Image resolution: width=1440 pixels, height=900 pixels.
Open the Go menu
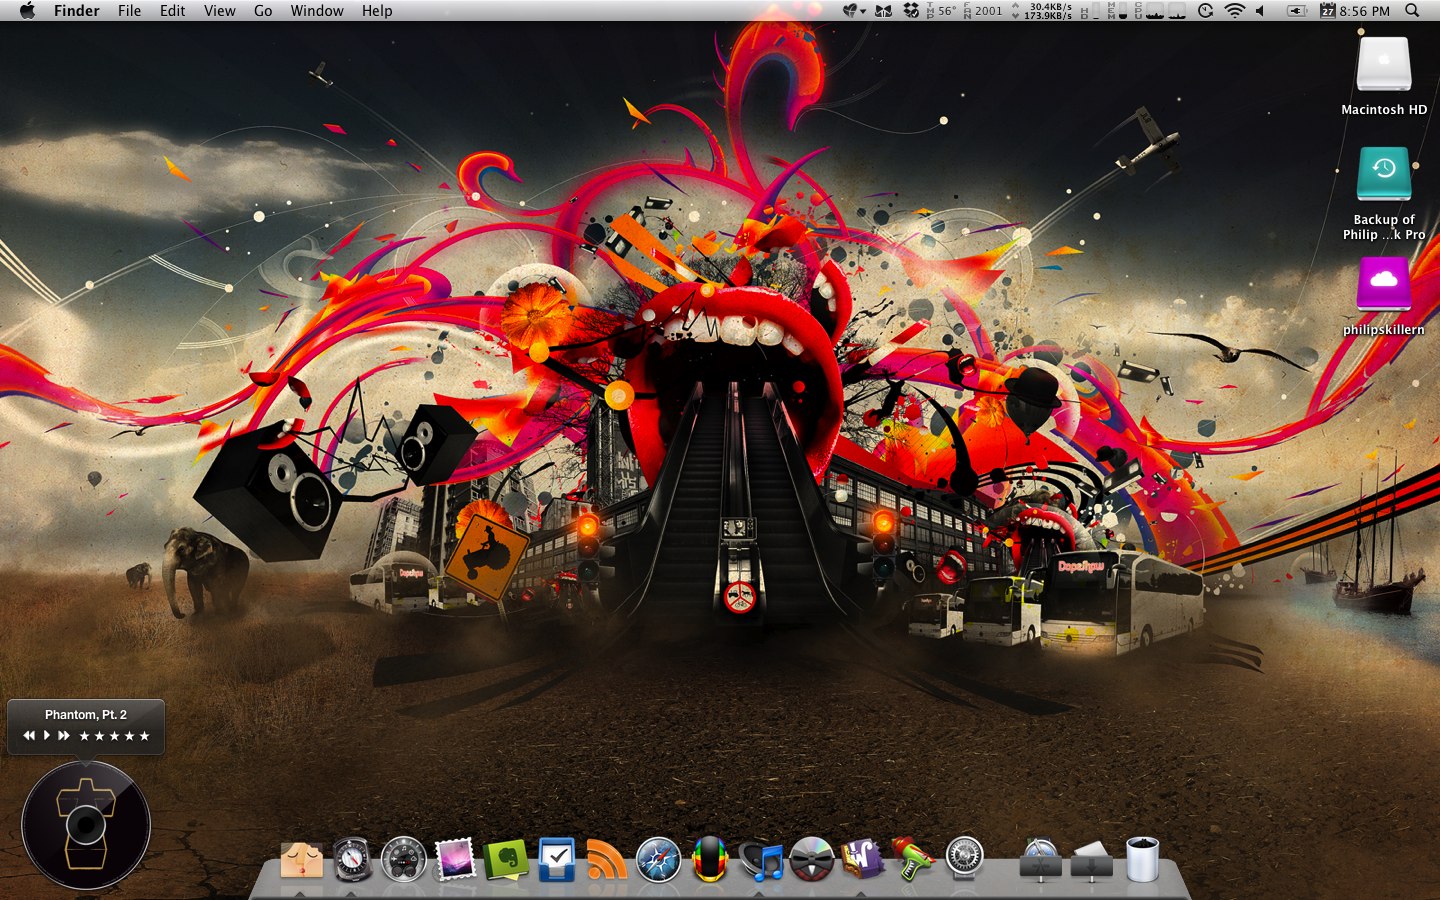[263, 11]
